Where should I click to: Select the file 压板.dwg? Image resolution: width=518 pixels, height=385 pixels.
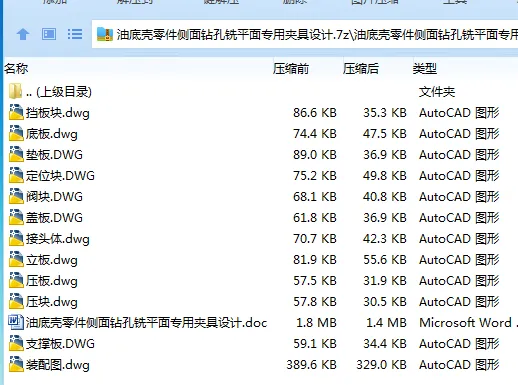(52, 281)
